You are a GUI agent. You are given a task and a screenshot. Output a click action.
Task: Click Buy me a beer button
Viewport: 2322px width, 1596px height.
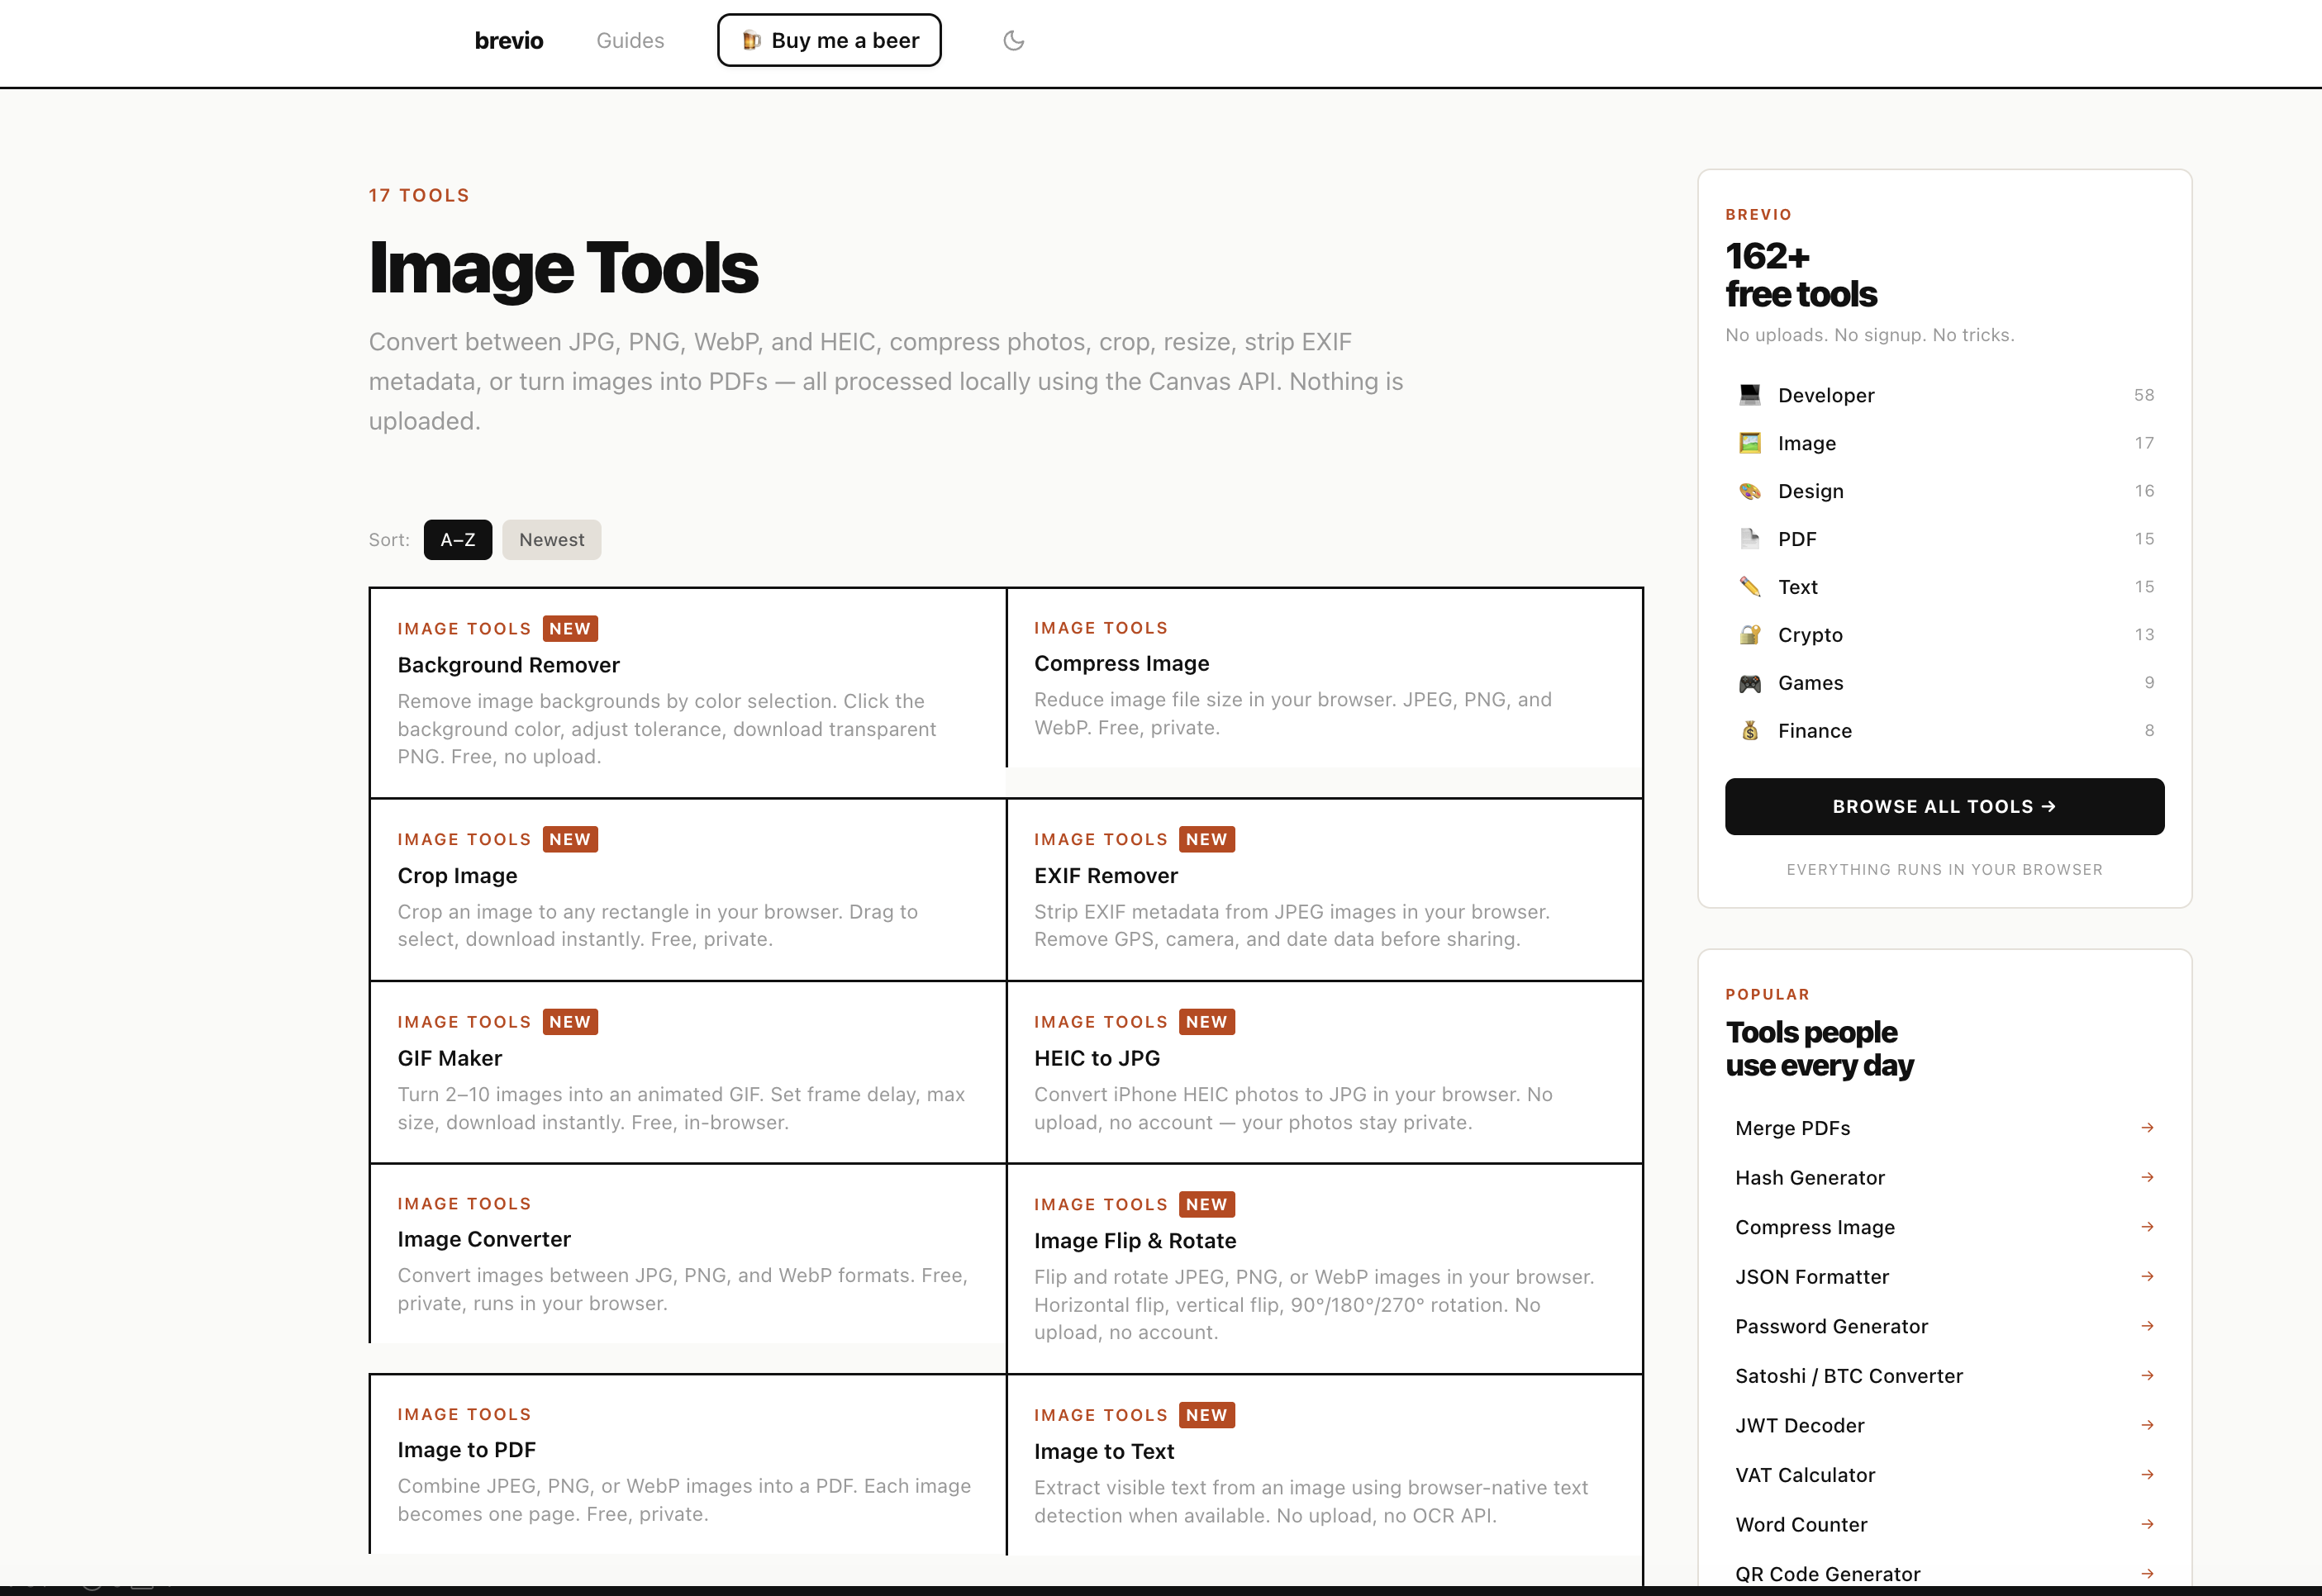coord(829,40)
